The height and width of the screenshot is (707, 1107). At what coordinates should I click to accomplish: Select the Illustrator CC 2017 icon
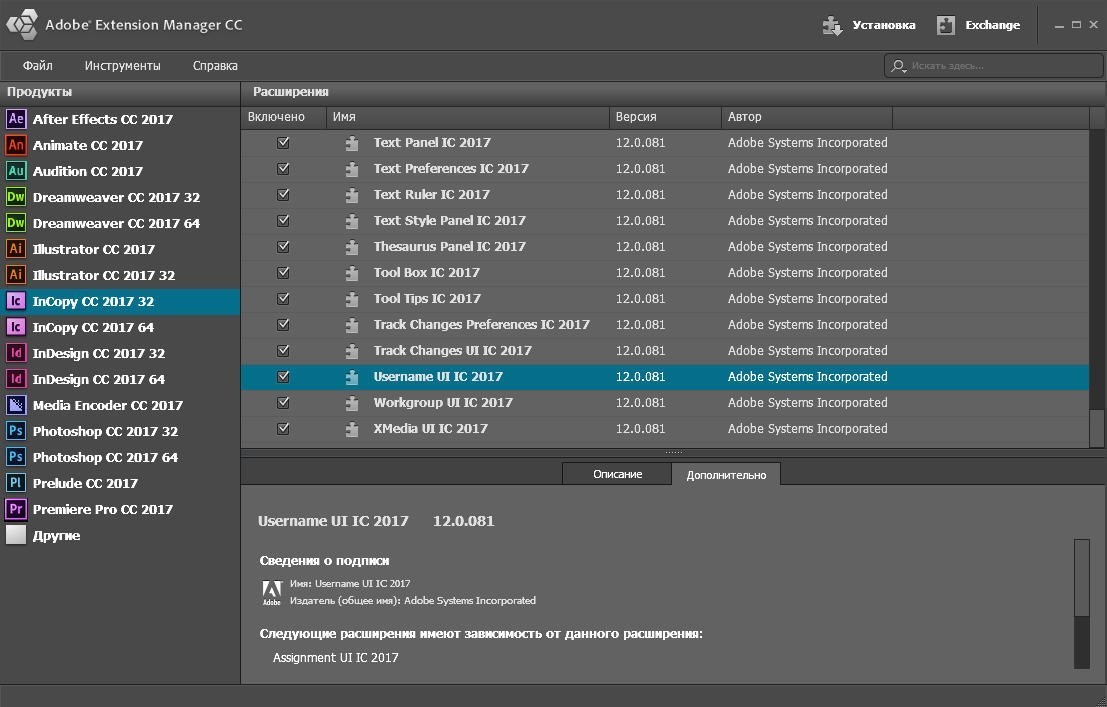pyautogui.click(x=16, y=249)
